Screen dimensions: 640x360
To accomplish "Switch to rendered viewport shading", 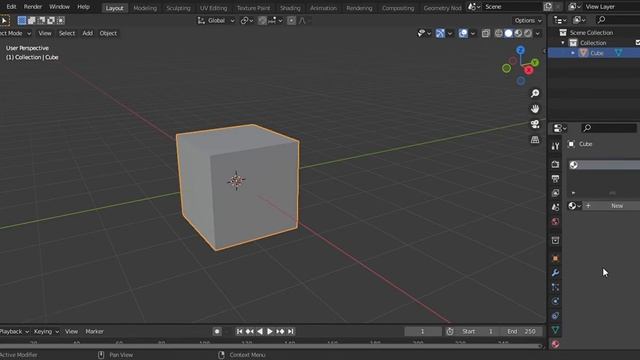I will click(x=528, y=33).
